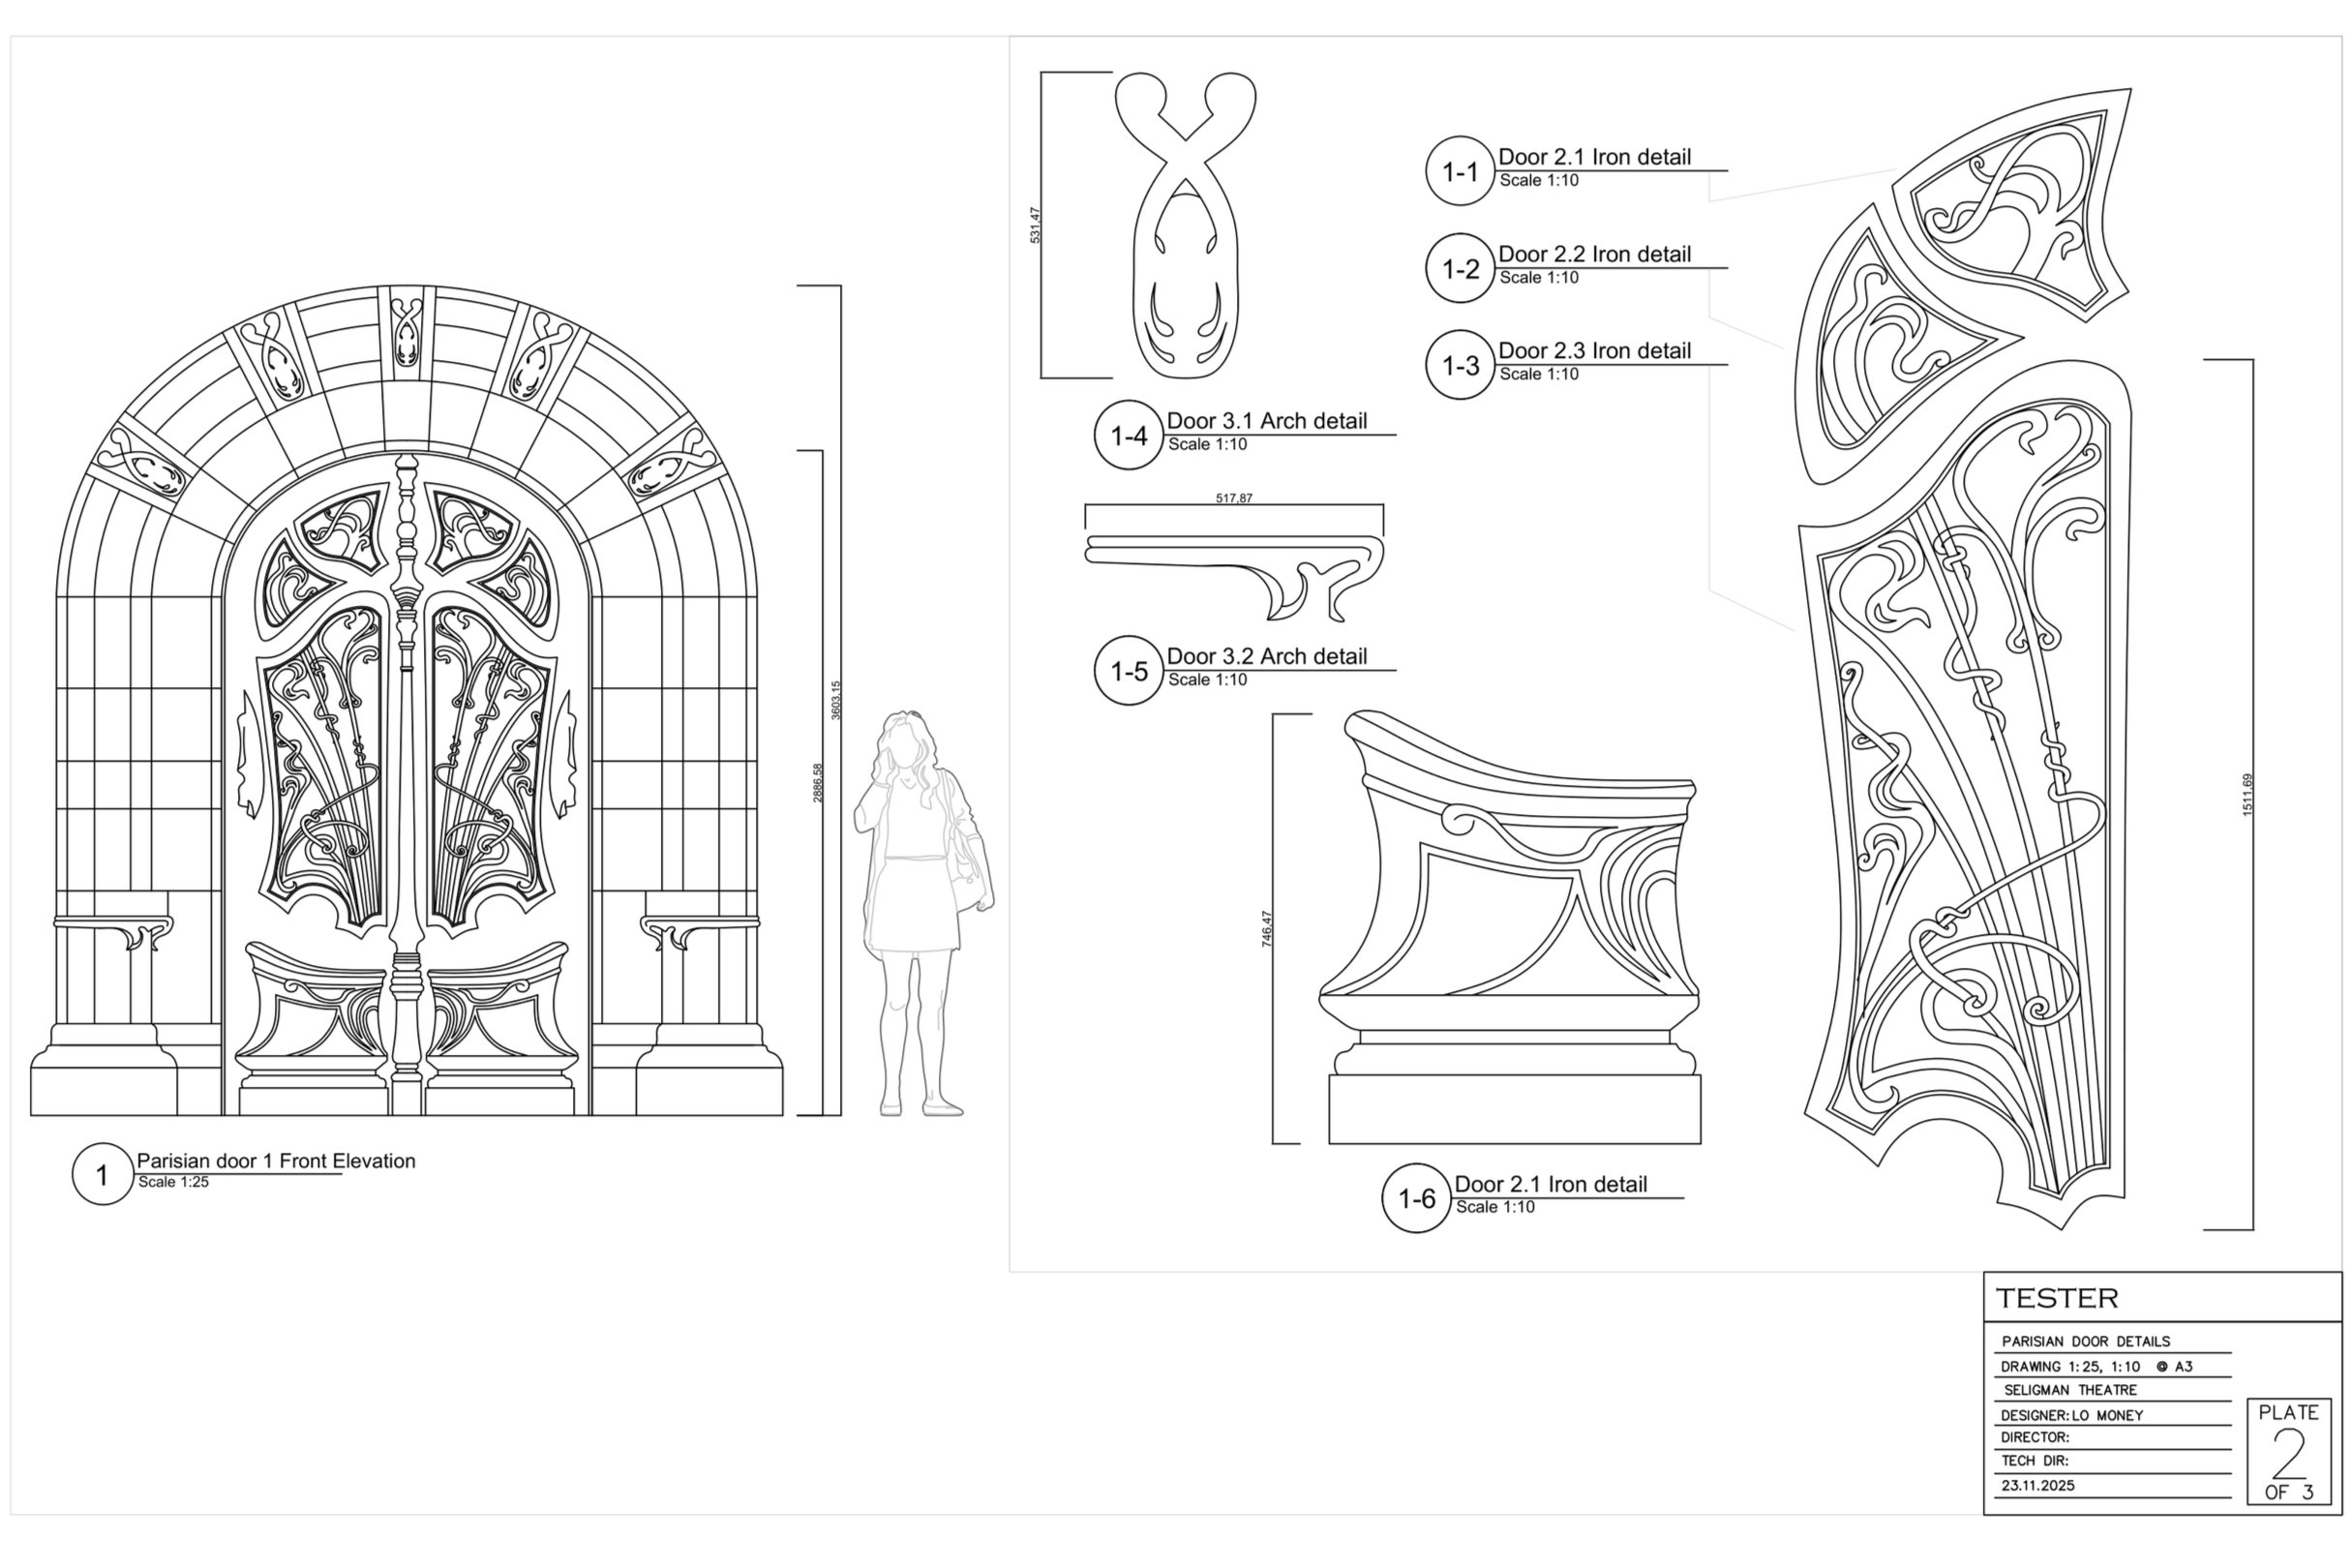
Task: Click the 'Door 3.2 Arch detail' label
Action: (1267, 657)
